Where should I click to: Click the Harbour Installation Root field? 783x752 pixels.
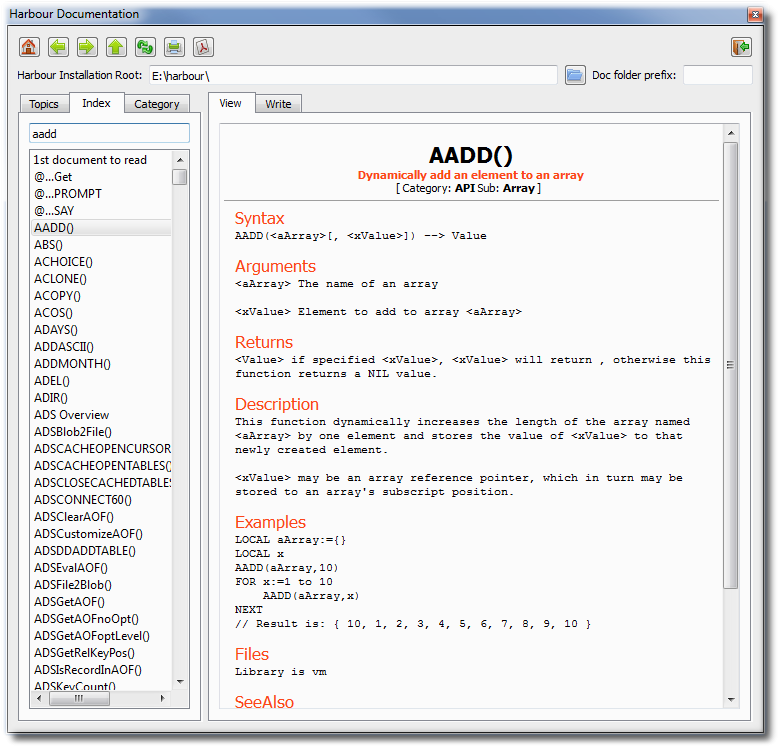[x=353, y=75]
